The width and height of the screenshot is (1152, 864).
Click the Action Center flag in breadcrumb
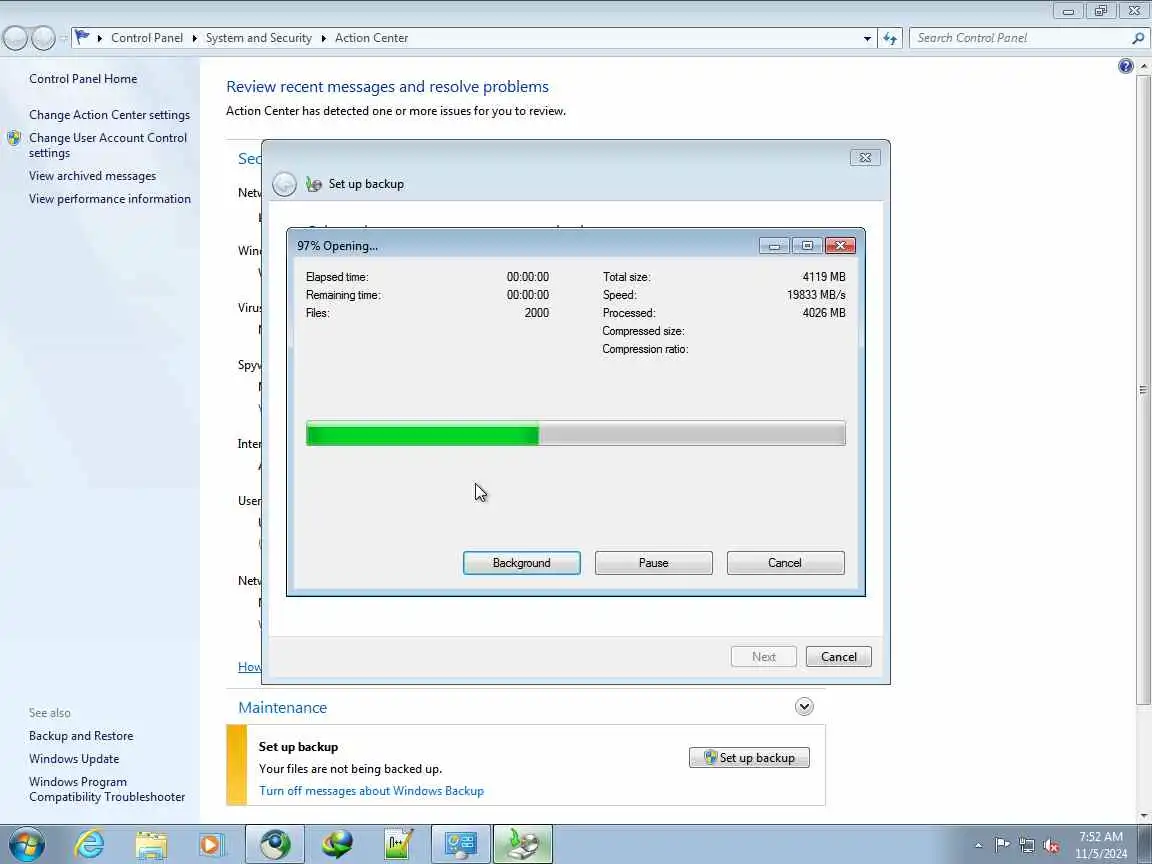click(x=82, y=37)
